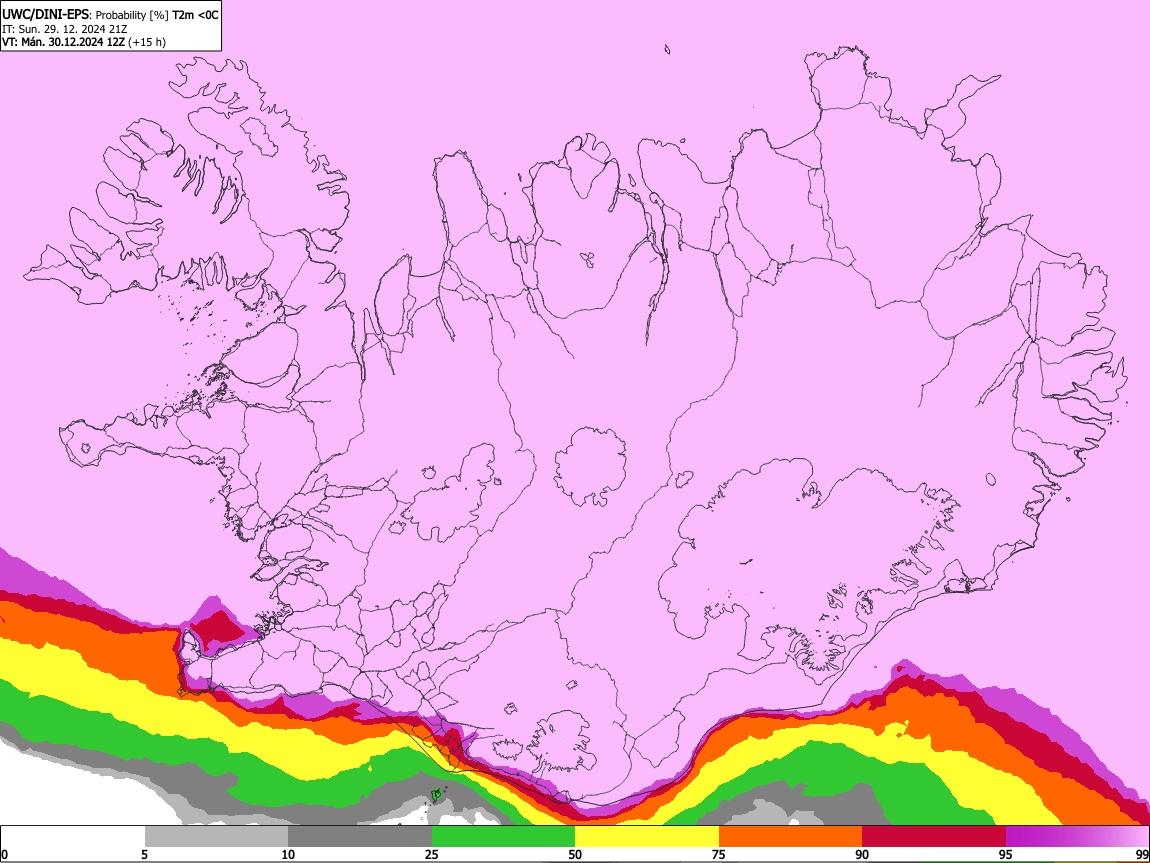The height and width of the screenshot is (863, 1150).
Task: Click the "IT: Sun. 29. 12. 2024 21Z" line
Action: click(x=65, y=29)
